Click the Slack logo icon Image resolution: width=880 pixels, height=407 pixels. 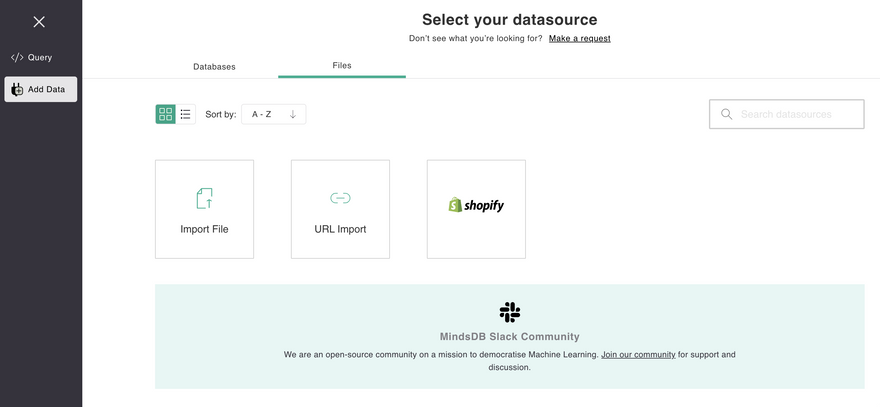(x=510, y=312)
